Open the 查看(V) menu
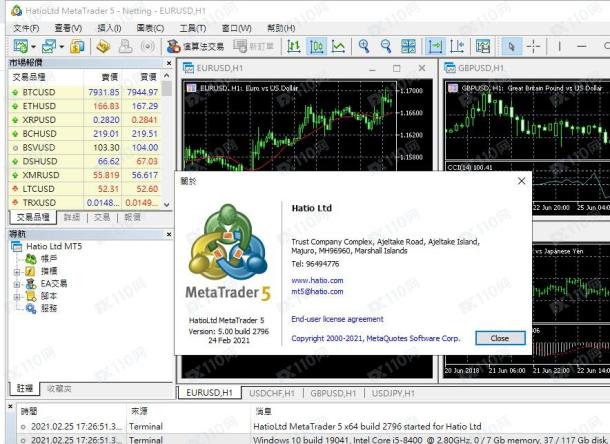The width and height of the screenshot is (610, 444). coord(68,28)
